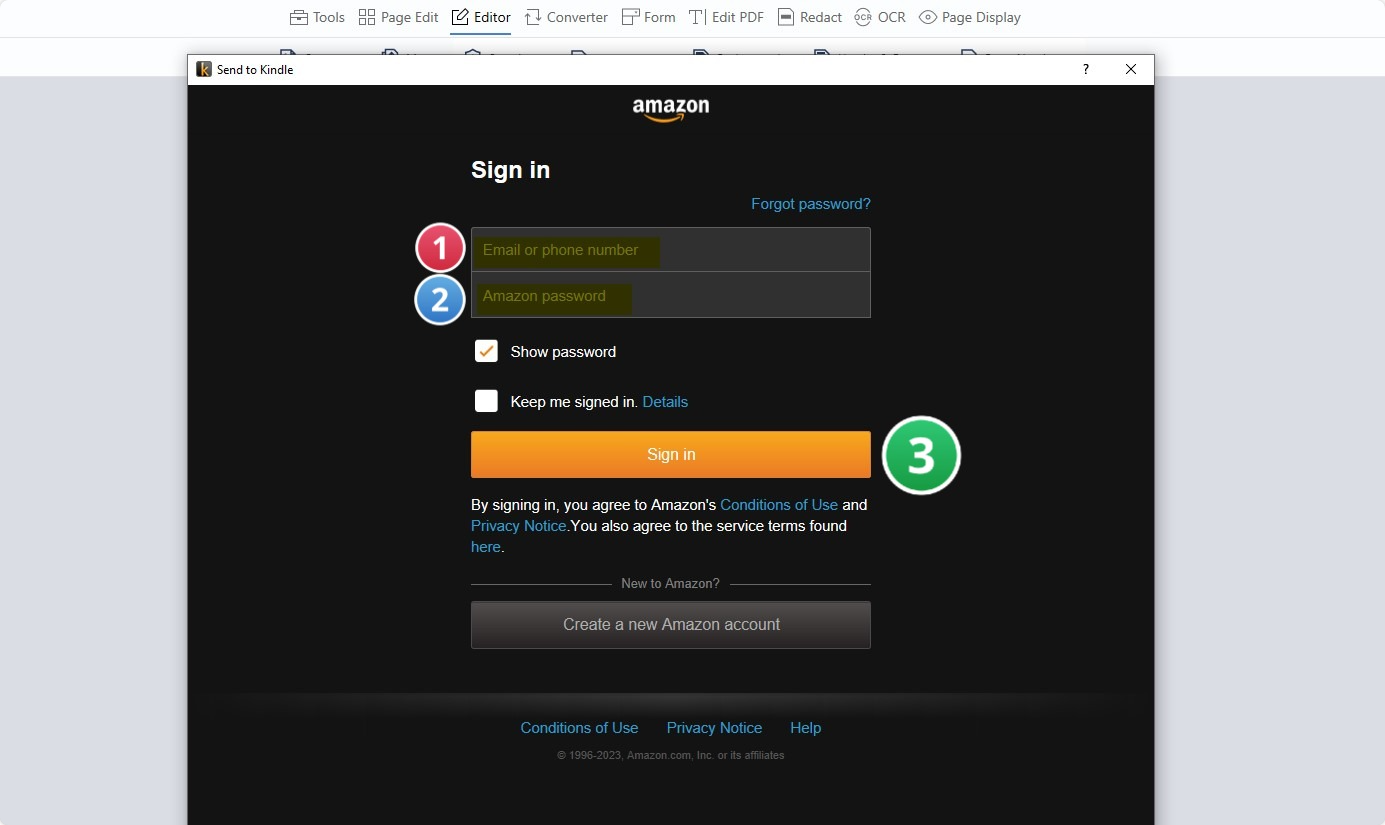Enable Keep me signed in checkbox
Screen dimensions: 1385x825
(x=486, y=401)
